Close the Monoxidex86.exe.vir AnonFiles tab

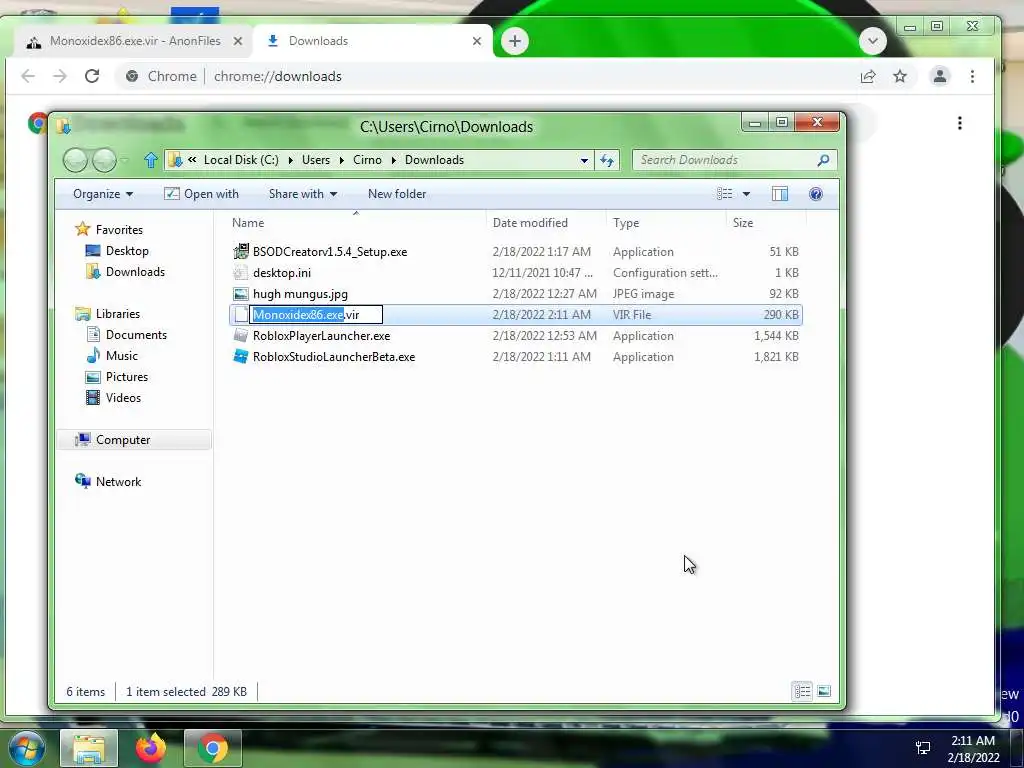[x=238, y=41]
